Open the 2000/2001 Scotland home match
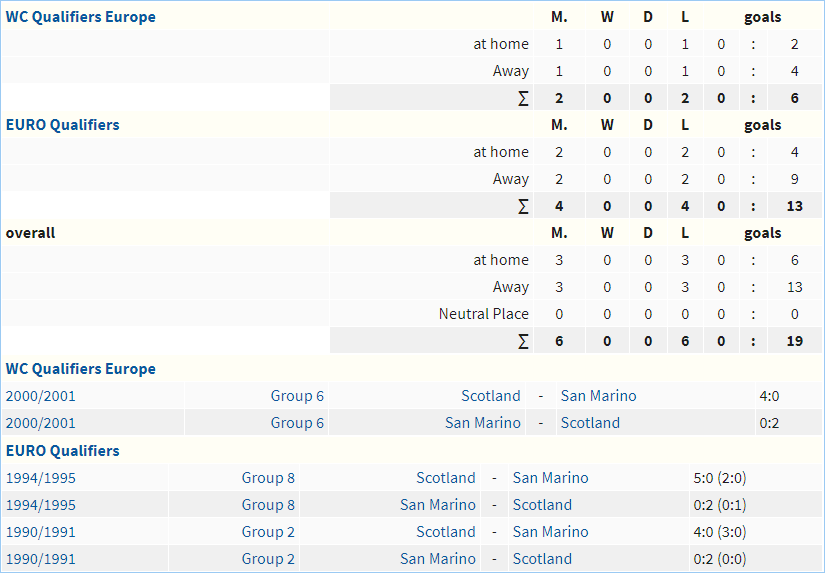 [40, 396]
